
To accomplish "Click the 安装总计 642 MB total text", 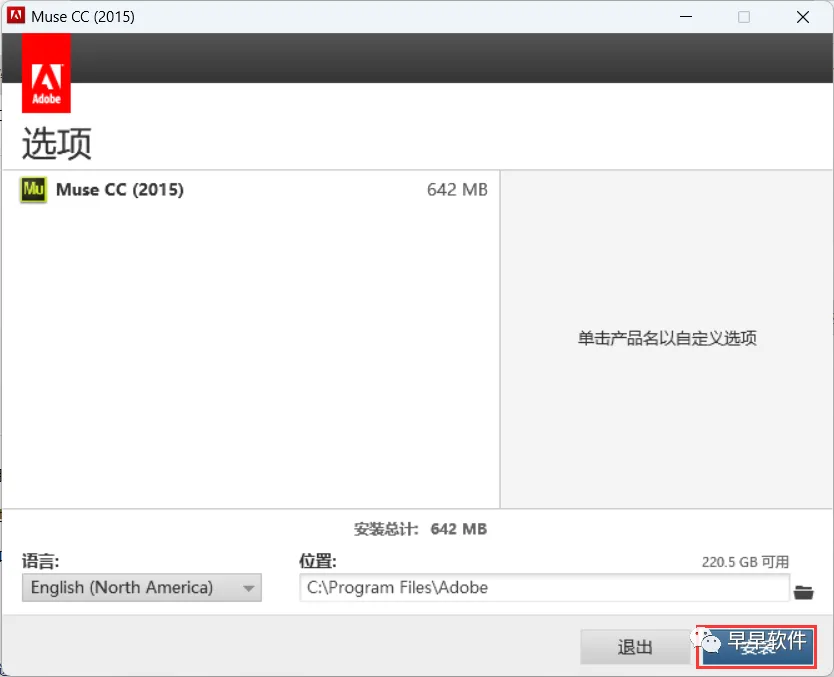I will [x=420, y=529].
